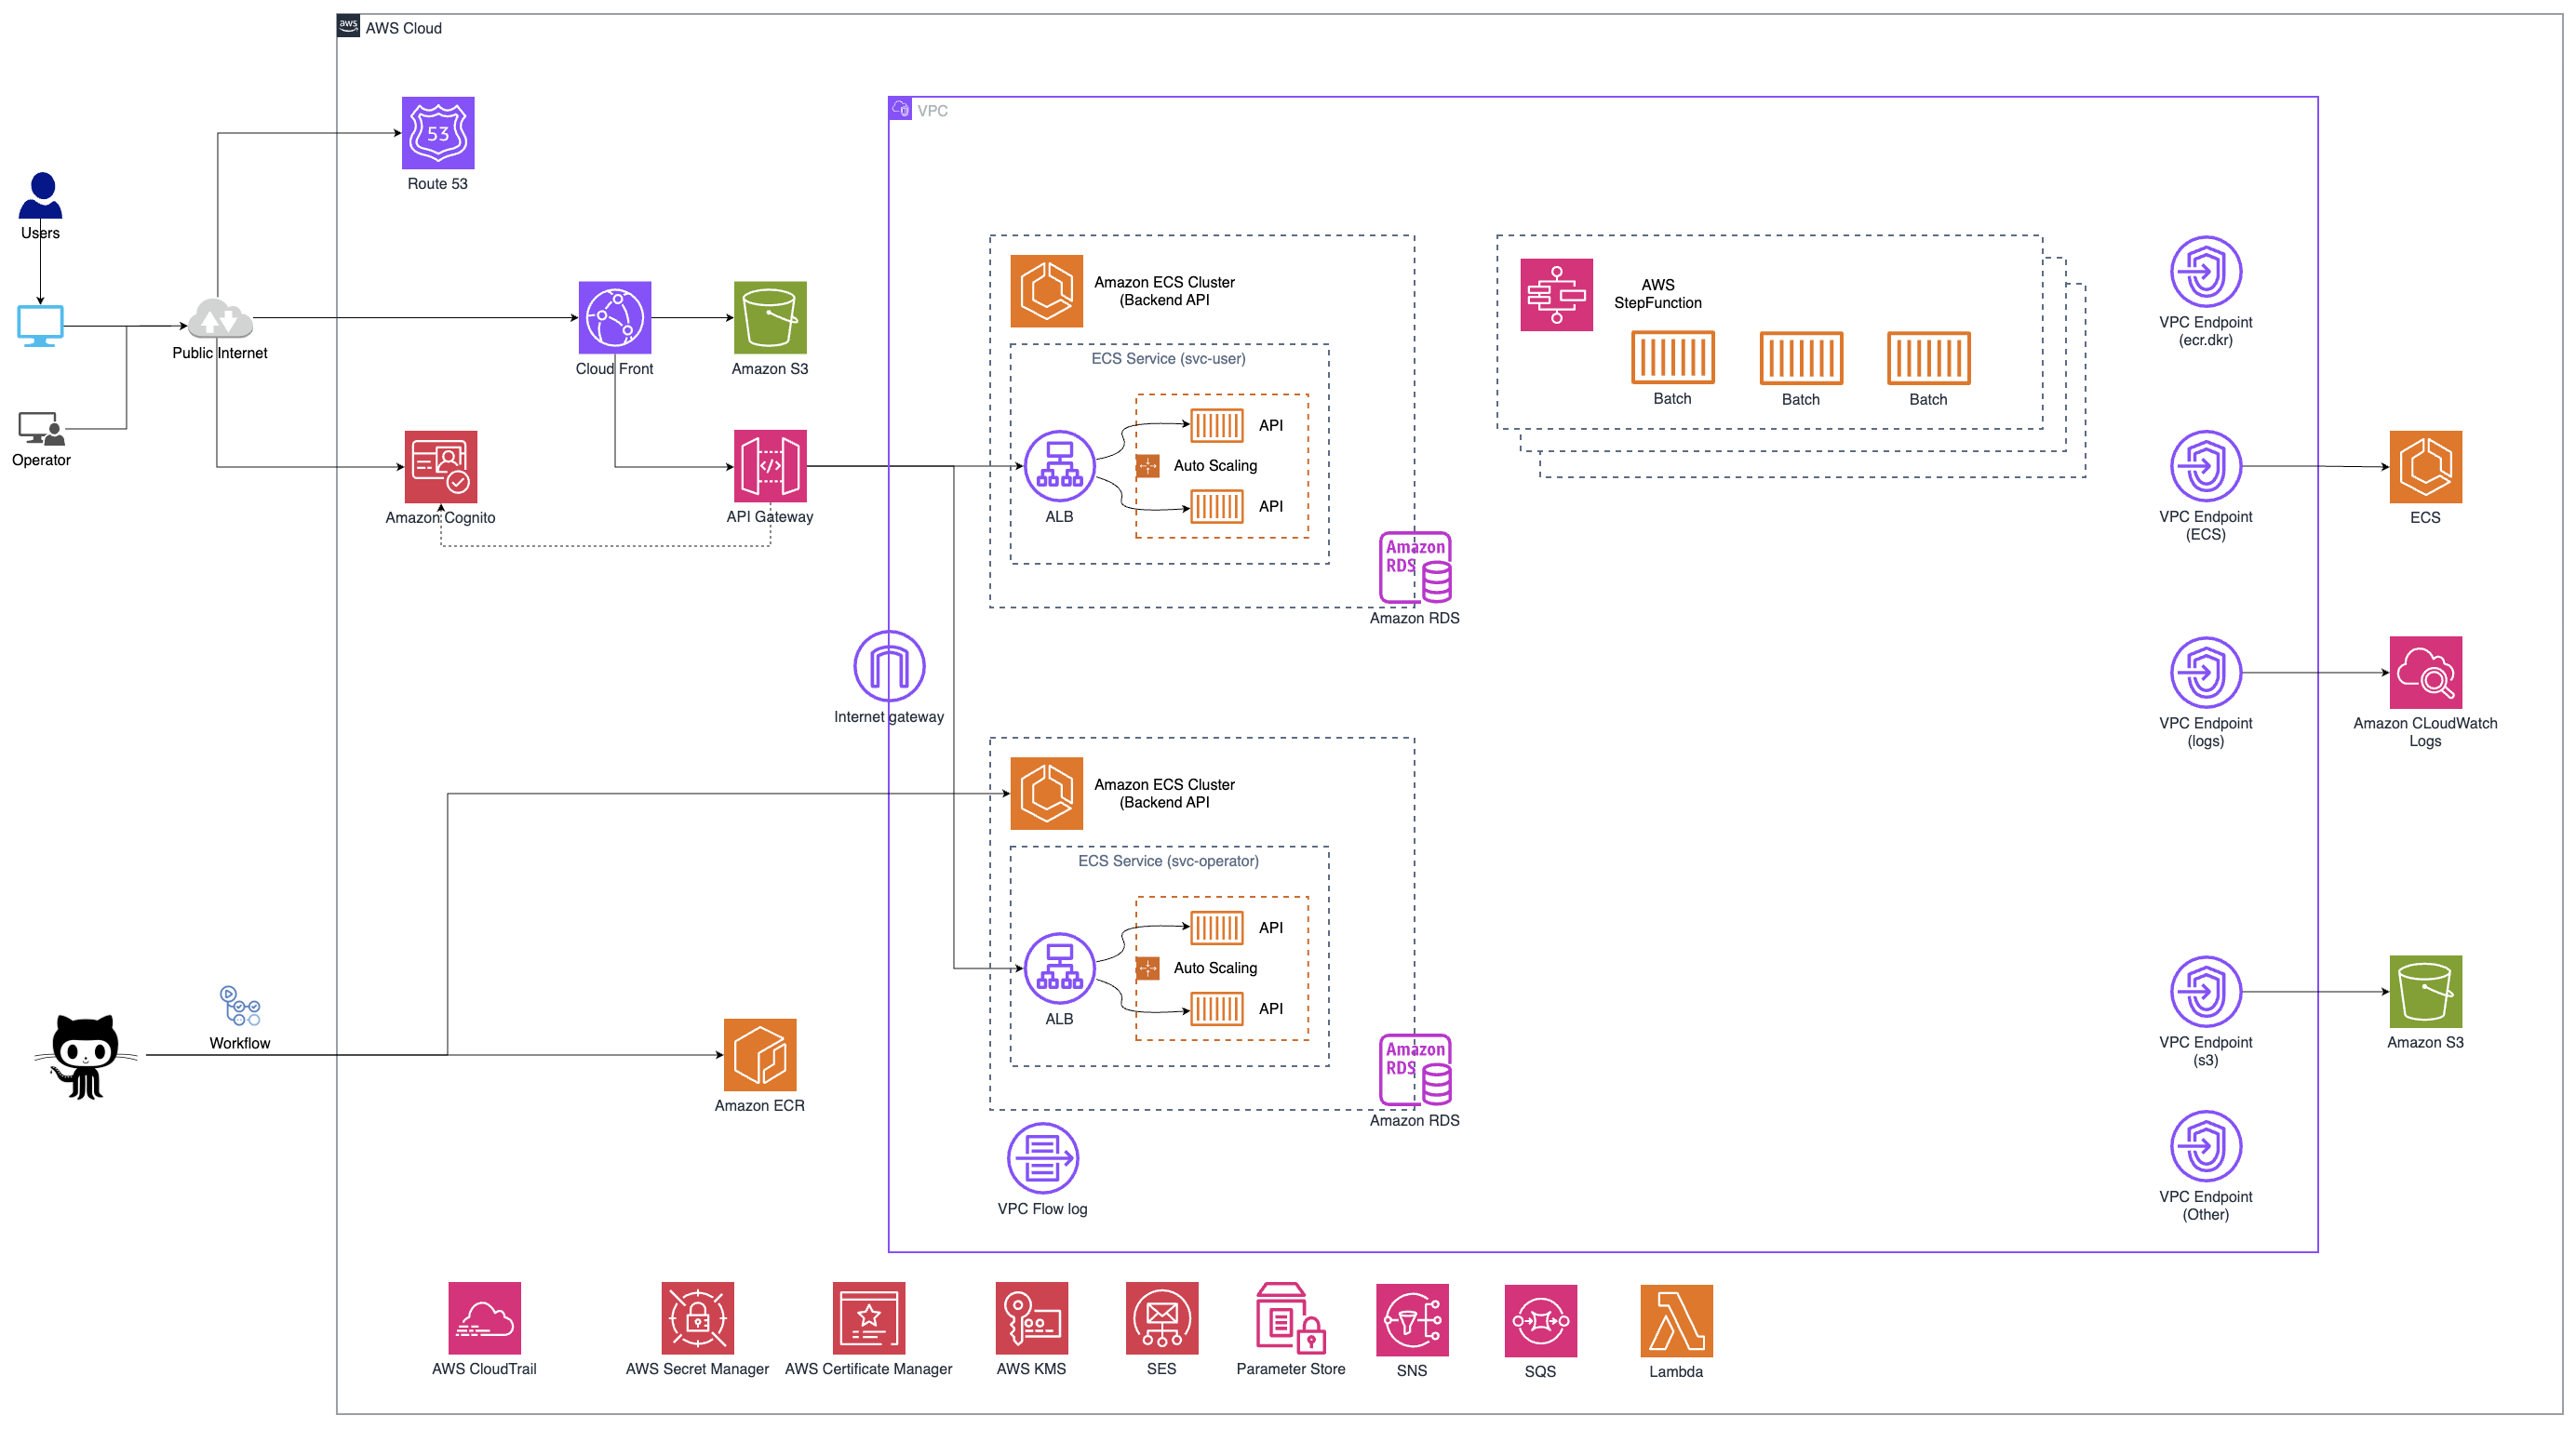Click the Amazon CloudWatch Logs icon
Image resolution: width=2576 pixels, height=1429 pixels.
click(2424, 672)
